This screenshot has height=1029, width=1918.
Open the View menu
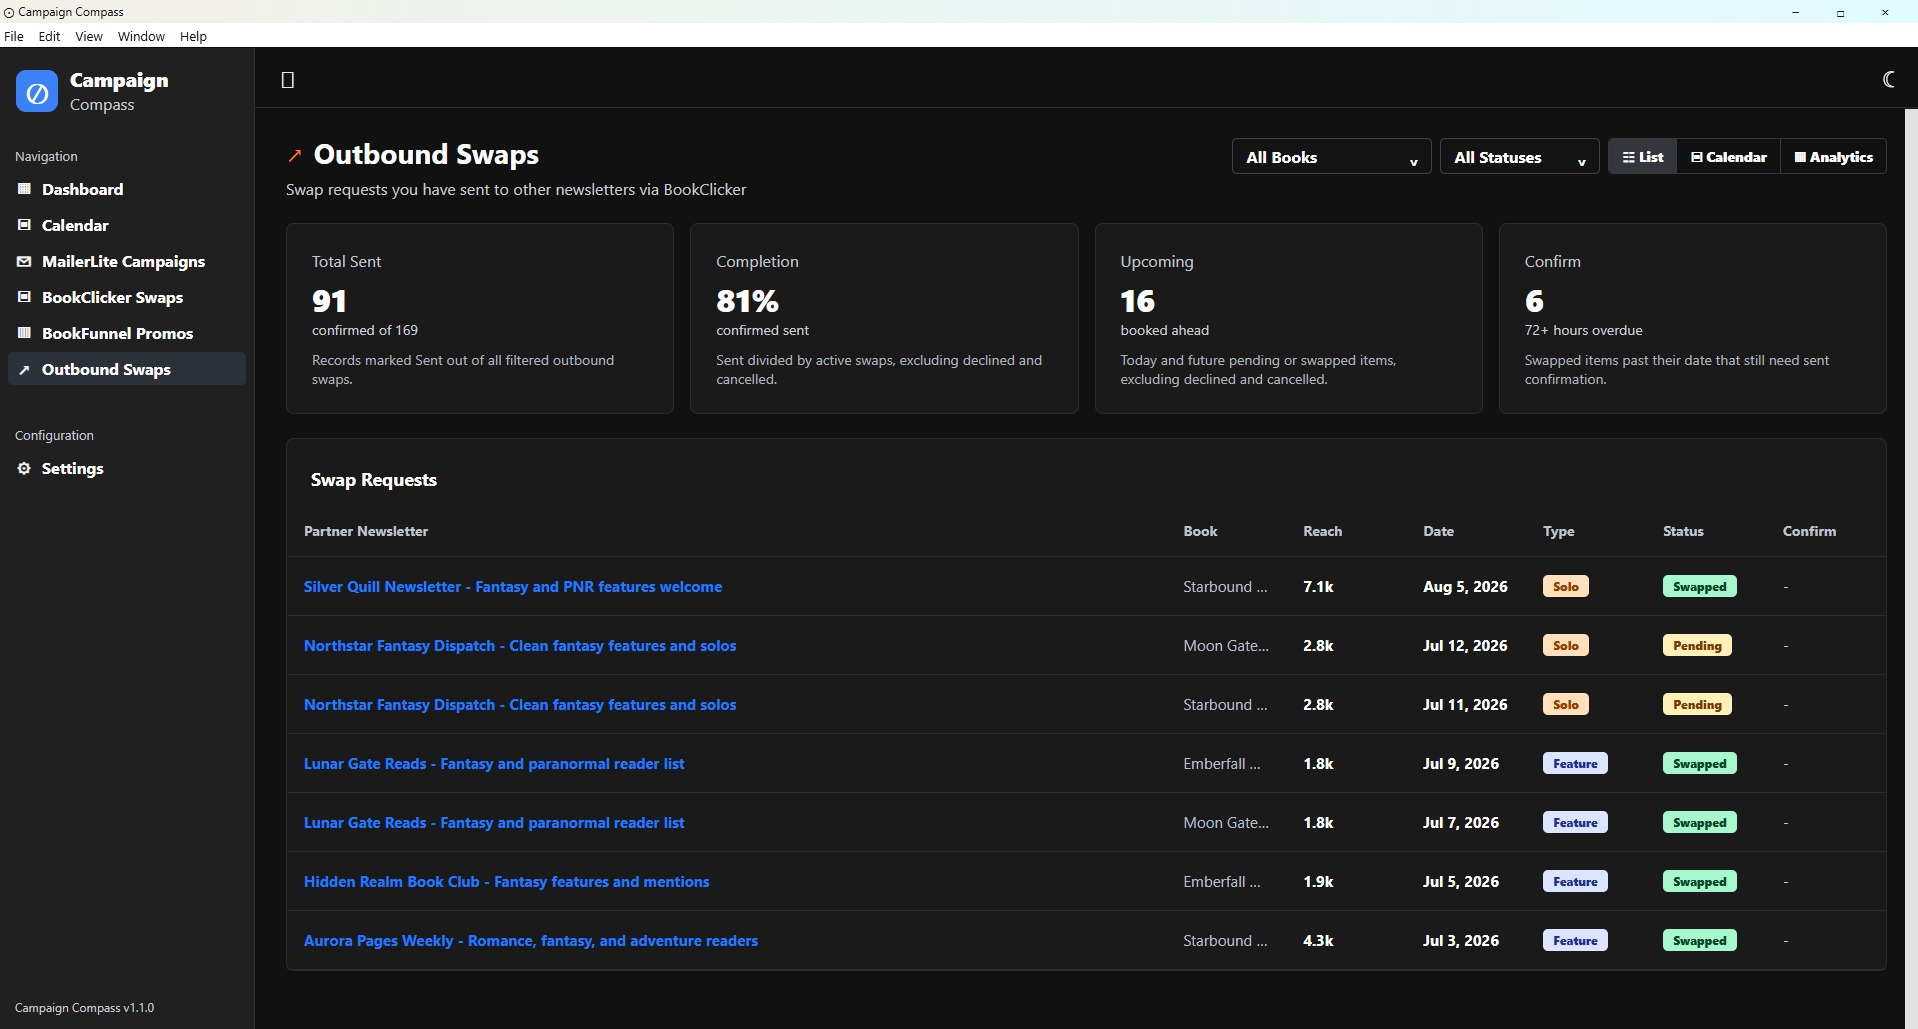click(x=89, y=36)
